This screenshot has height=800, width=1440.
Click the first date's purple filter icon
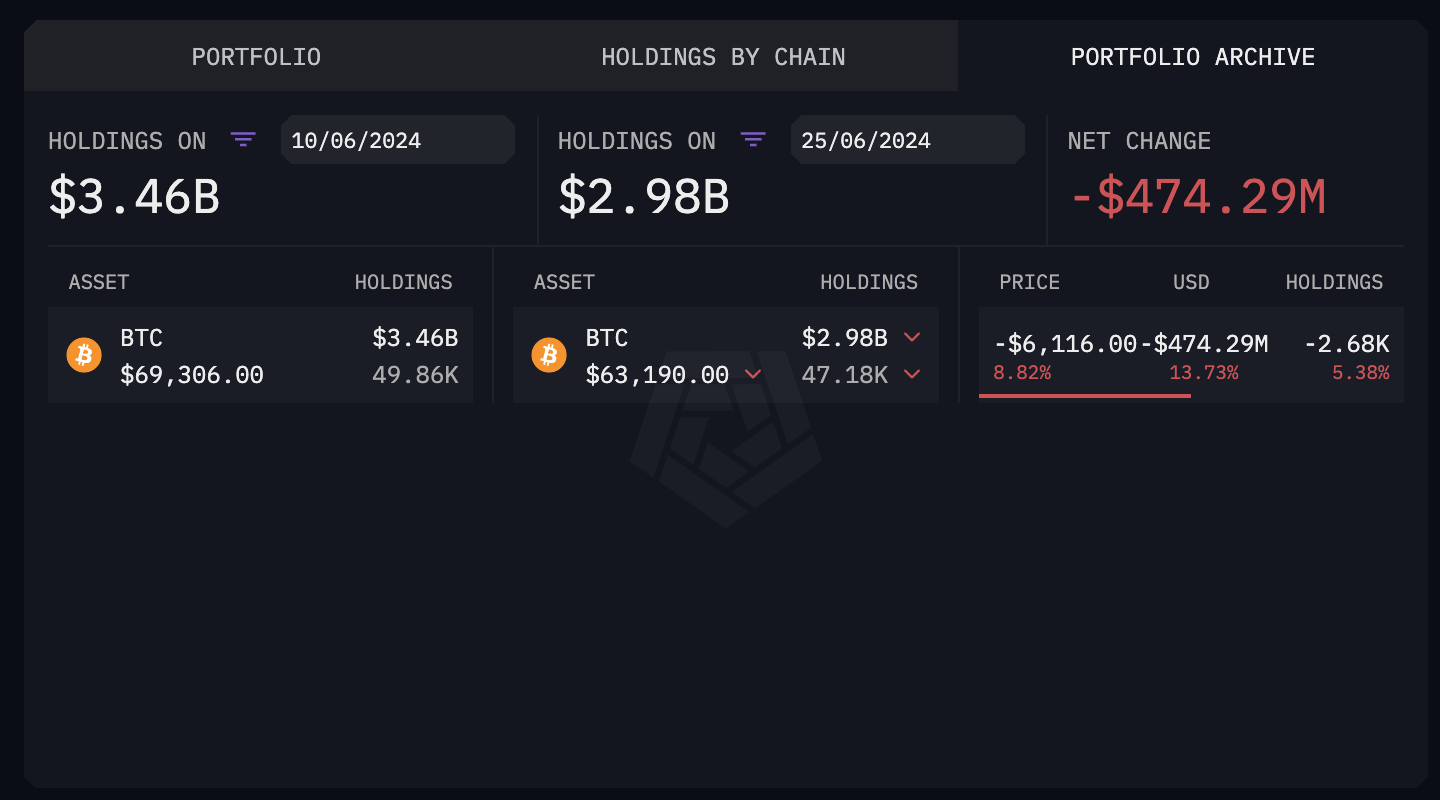(x=243, y=140)
